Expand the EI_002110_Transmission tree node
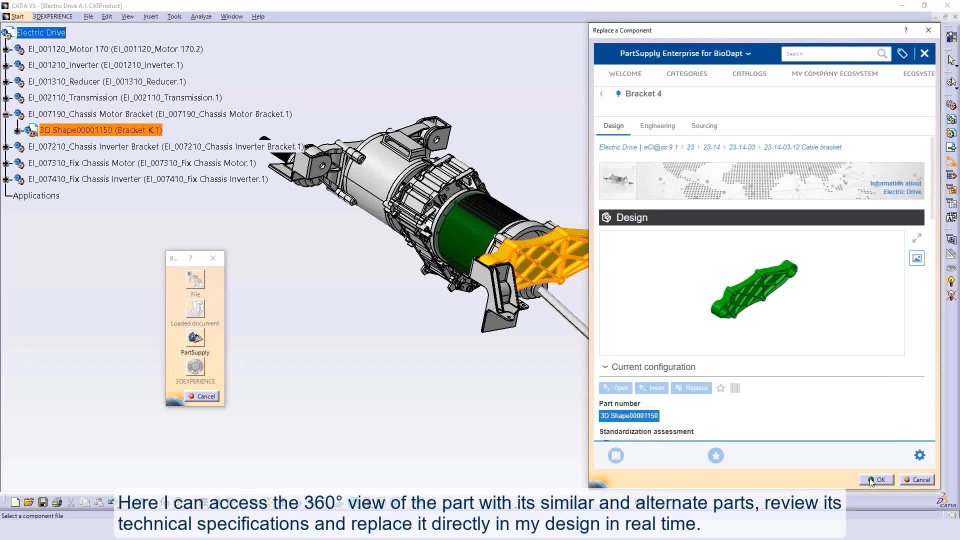The image size is (960, 540). [6, 97]
